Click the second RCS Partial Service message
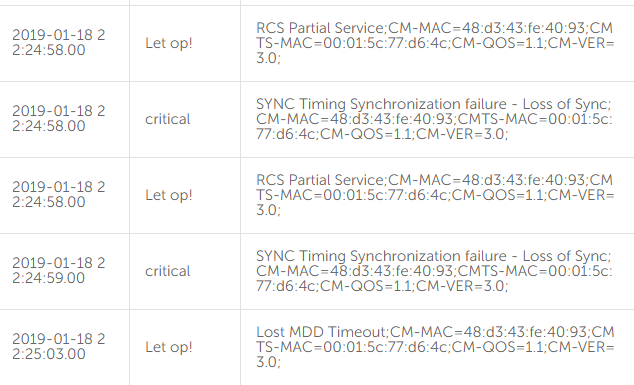 coord(435,195)
